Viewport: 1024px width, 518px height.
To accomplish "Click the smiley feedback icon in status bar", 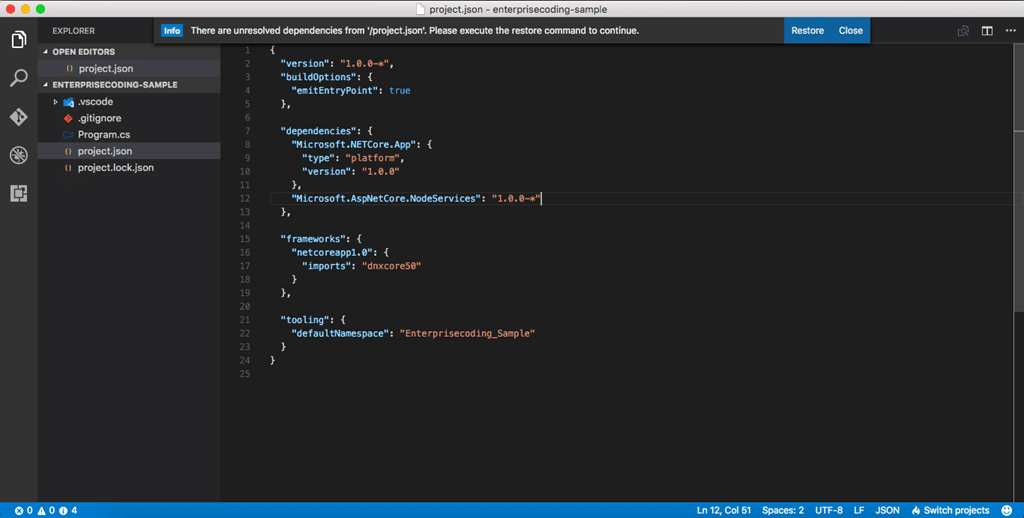I will coord(1007,510).
